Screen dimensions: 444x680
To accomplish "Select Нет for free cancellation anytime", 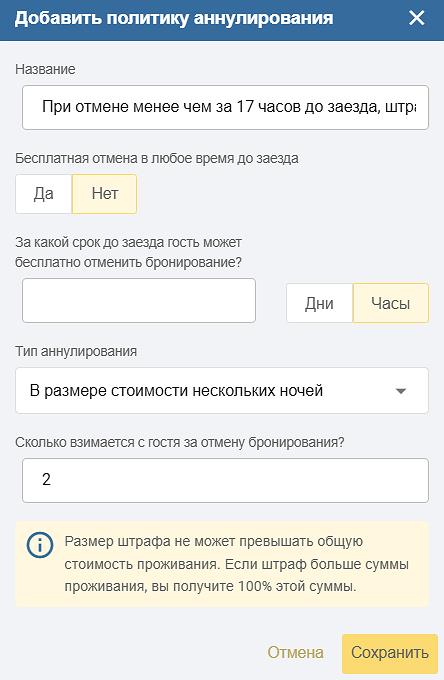I will 104,194.
